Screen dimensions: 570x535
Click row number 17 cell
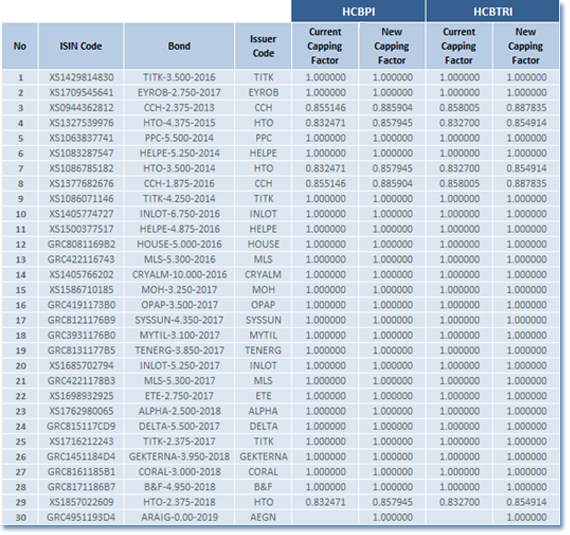coord(20,320)
